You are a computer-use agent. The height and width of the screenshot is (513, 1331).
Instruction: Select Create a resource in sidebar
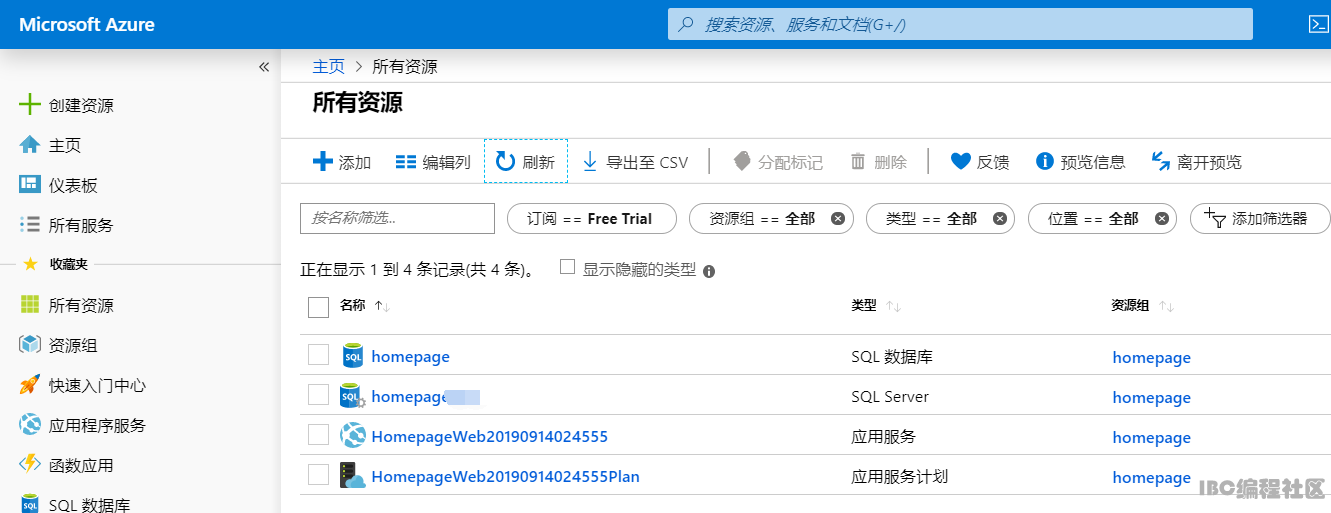point(81,105)
